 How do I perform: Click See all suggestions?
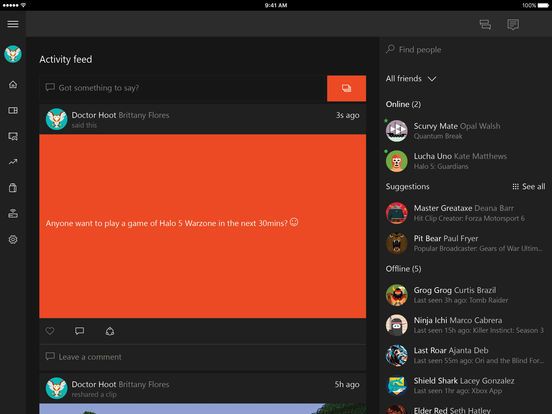tap(529, 187)
